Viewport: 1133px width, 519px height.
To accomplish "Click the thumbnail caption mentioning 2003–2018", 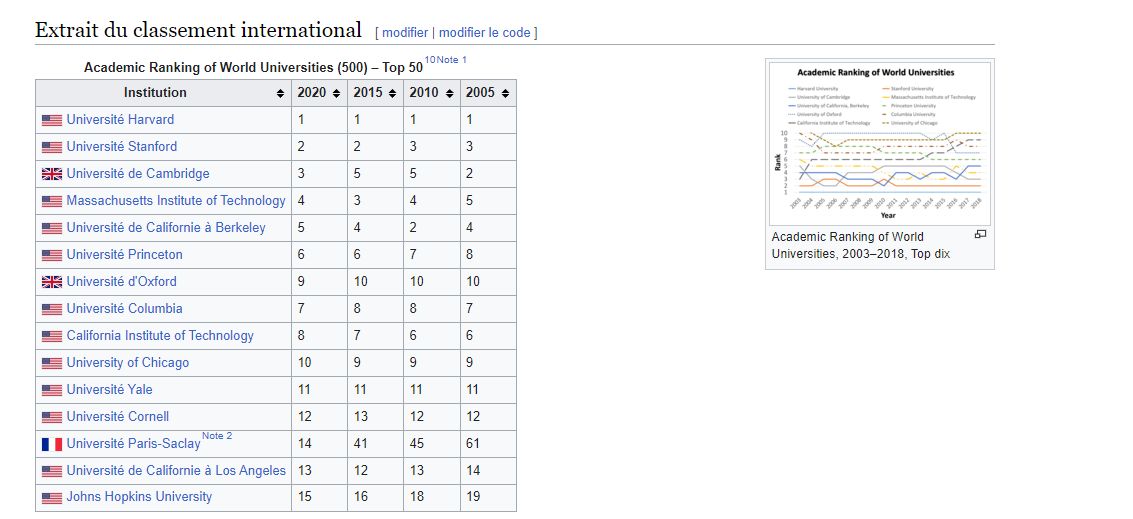I will (861, 245).
